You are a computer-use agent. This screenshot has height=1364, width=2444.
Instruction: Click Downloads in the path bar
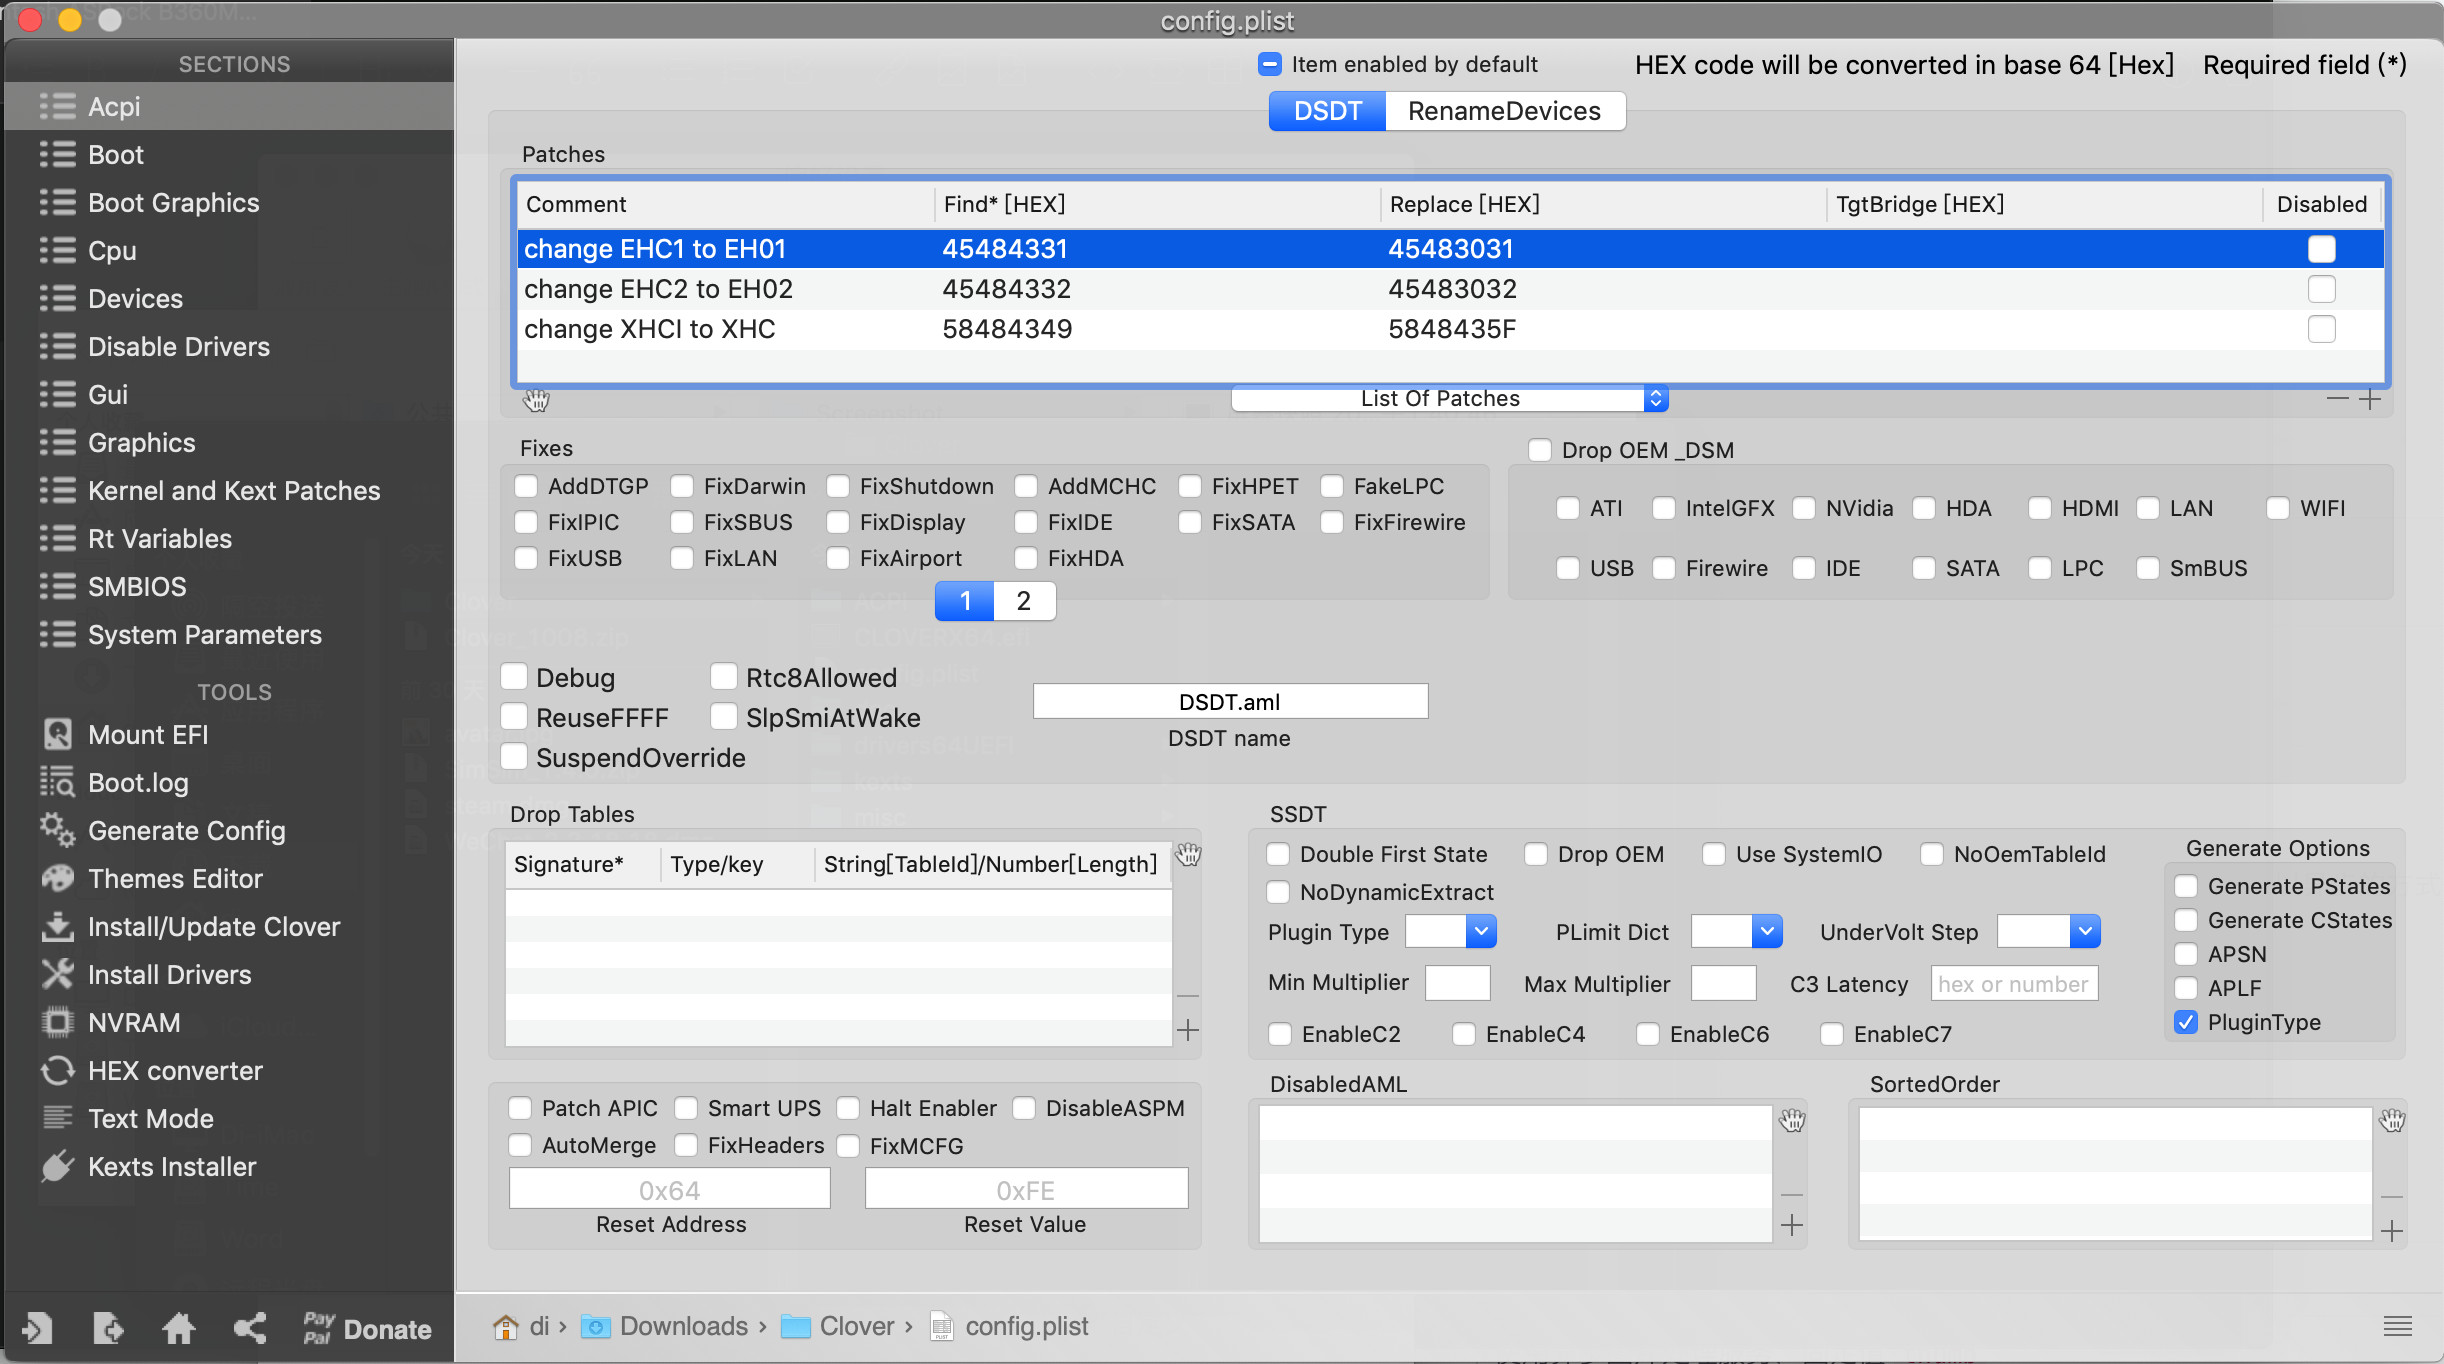coord(665,1326)
